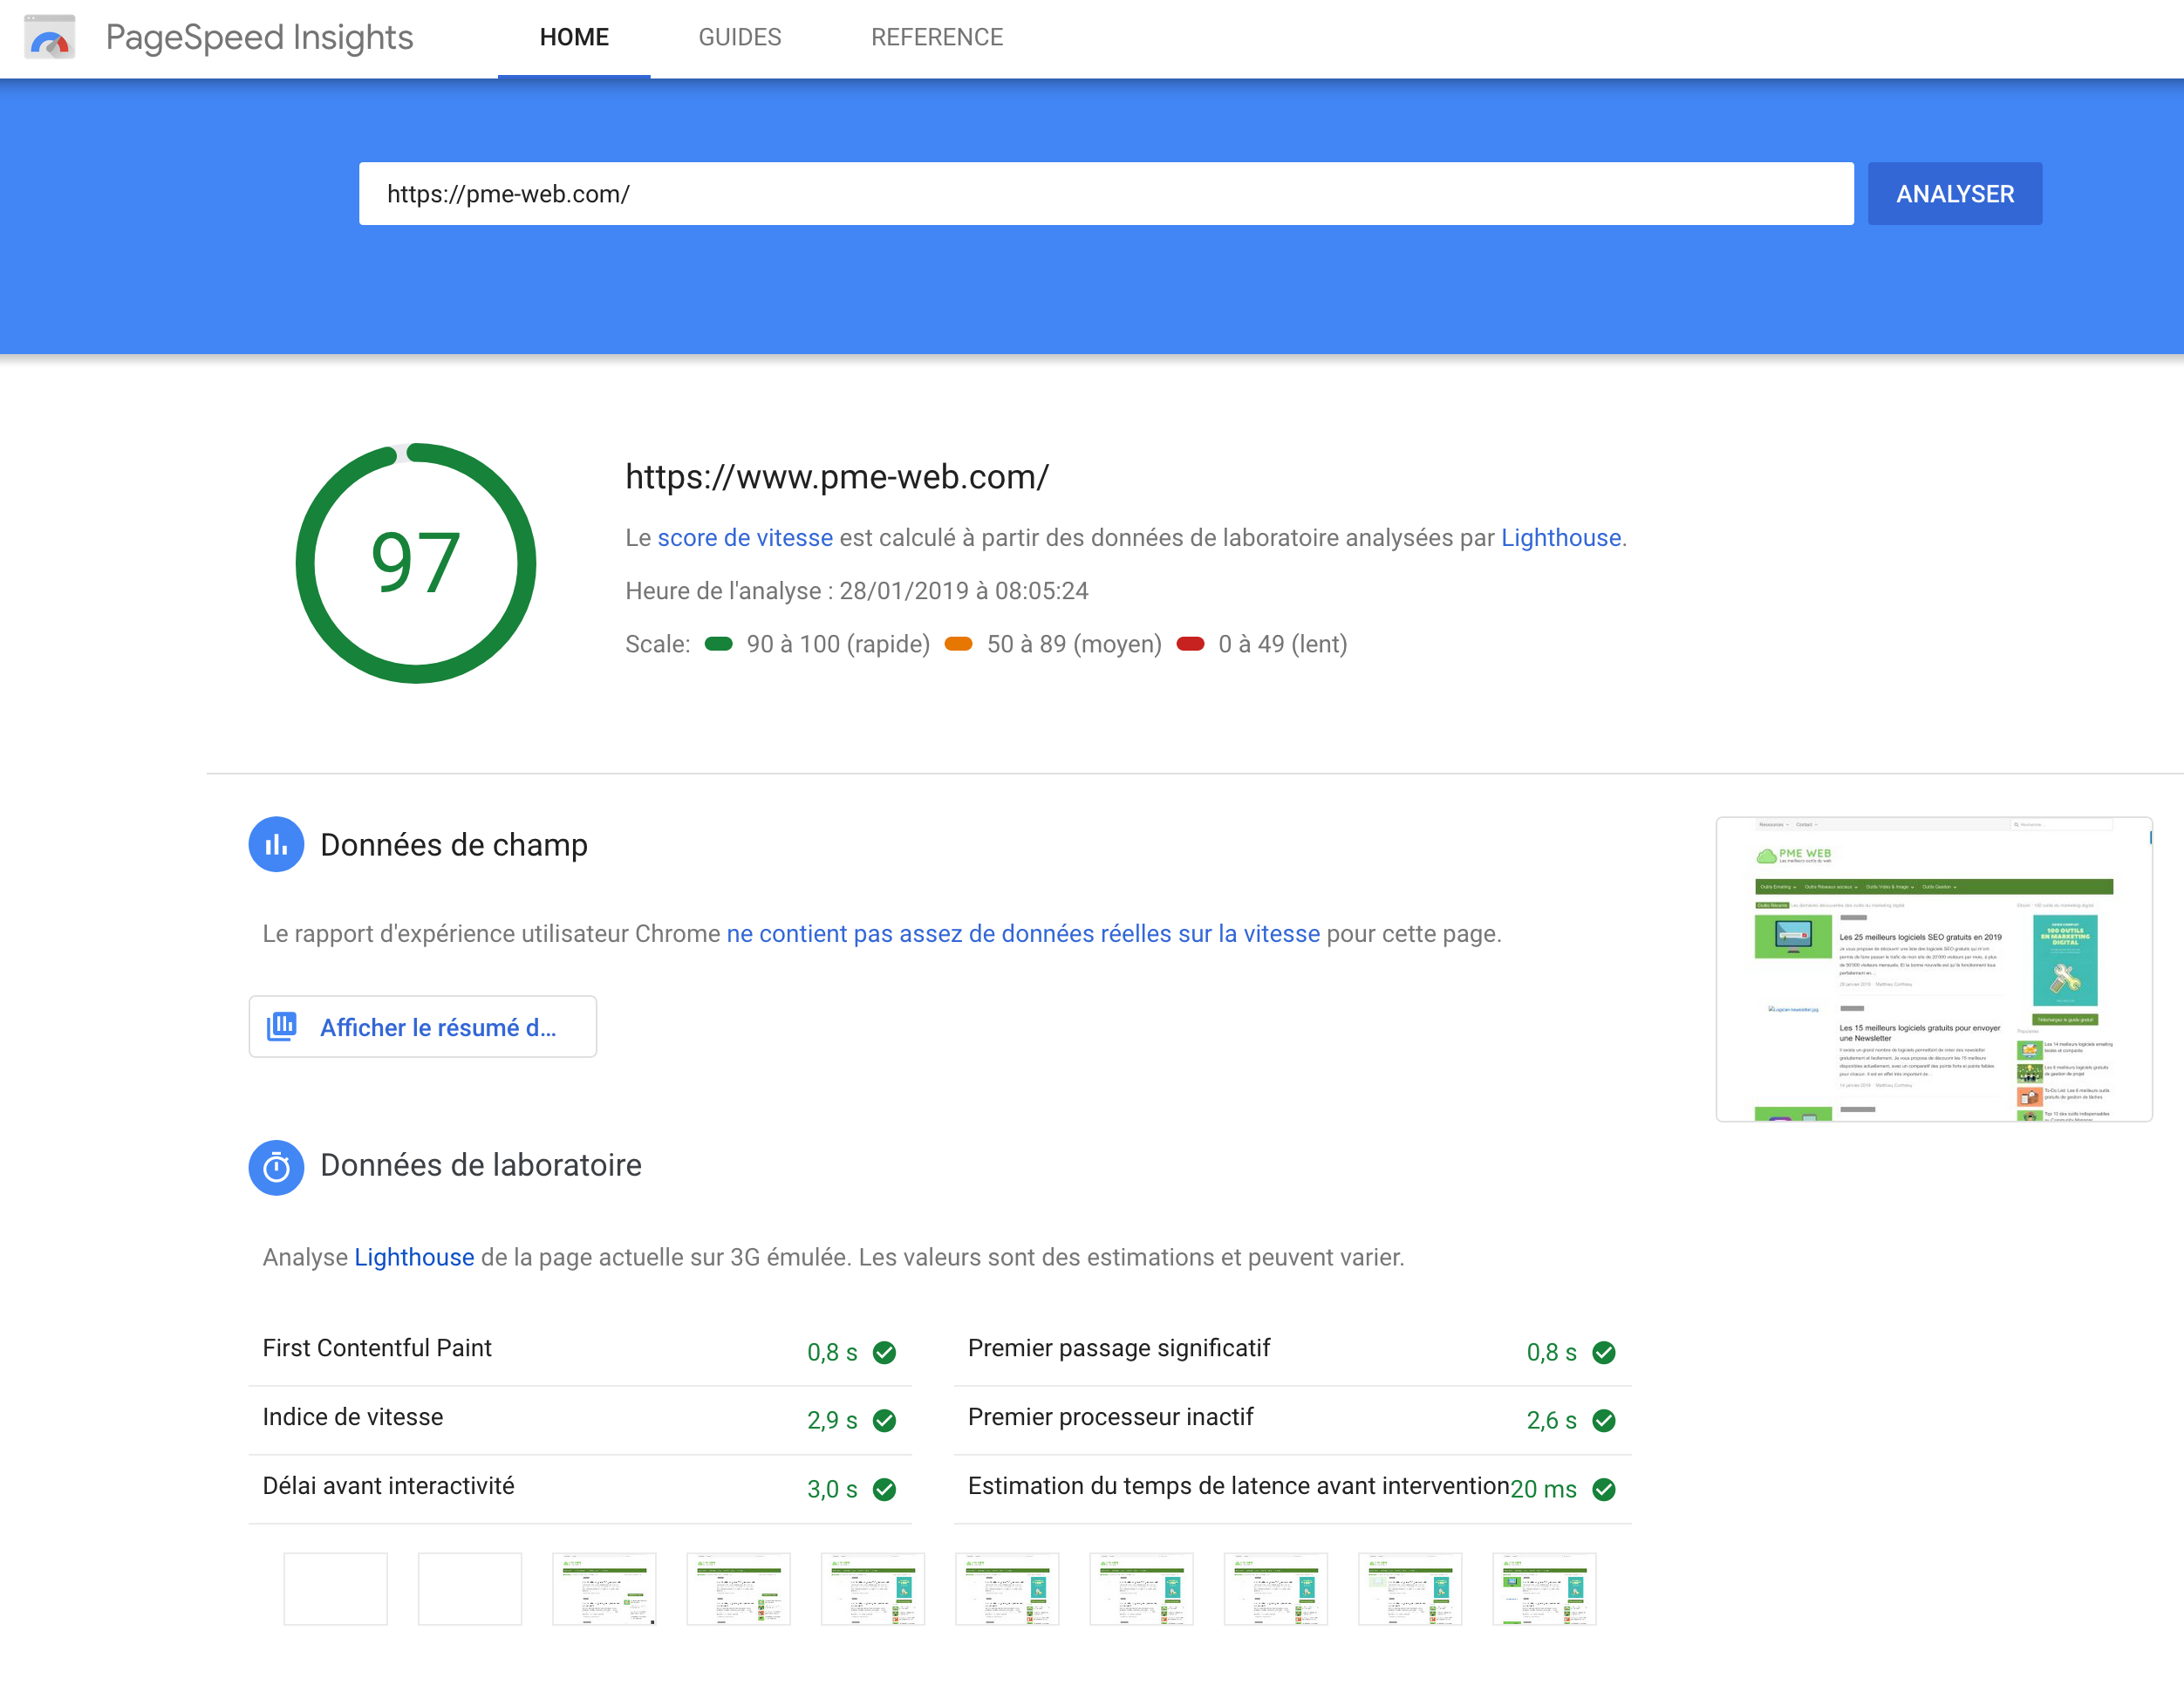Switch to the GUIDES tab
The width and height of the screenshot is (2184, 1692).
[x=740, y=38]
